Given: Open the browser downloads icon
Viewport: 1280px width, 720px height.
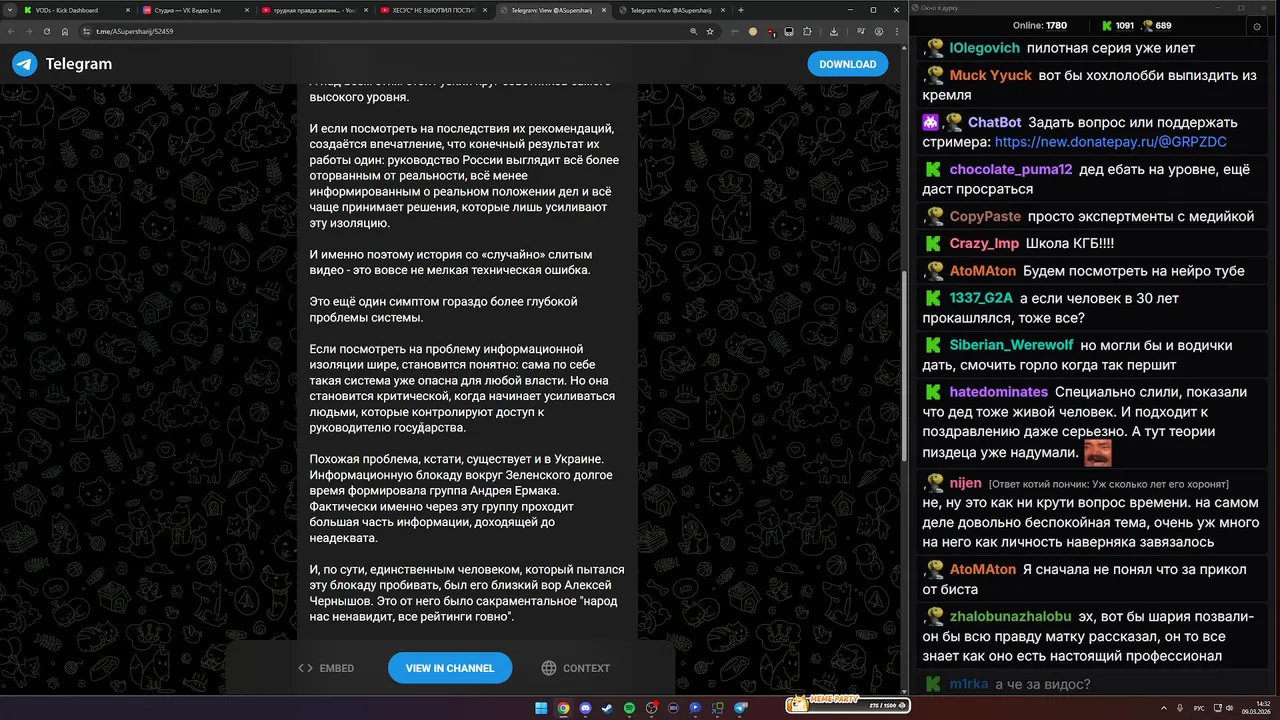Looking at the screenshot, I should click(x=834, y=31).
